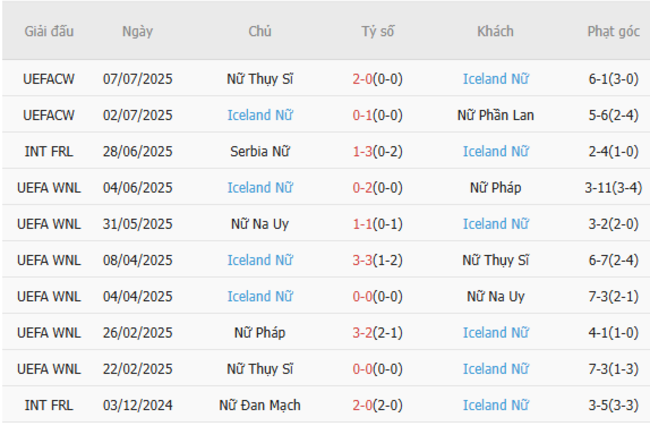Click INT FRL label for 03/12/2024 match
The image size is (650, 426).
tap(46, 405)
